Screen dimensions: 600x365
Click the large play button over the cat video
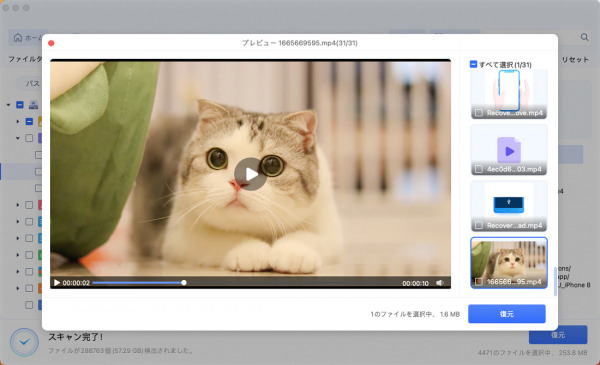250,174
